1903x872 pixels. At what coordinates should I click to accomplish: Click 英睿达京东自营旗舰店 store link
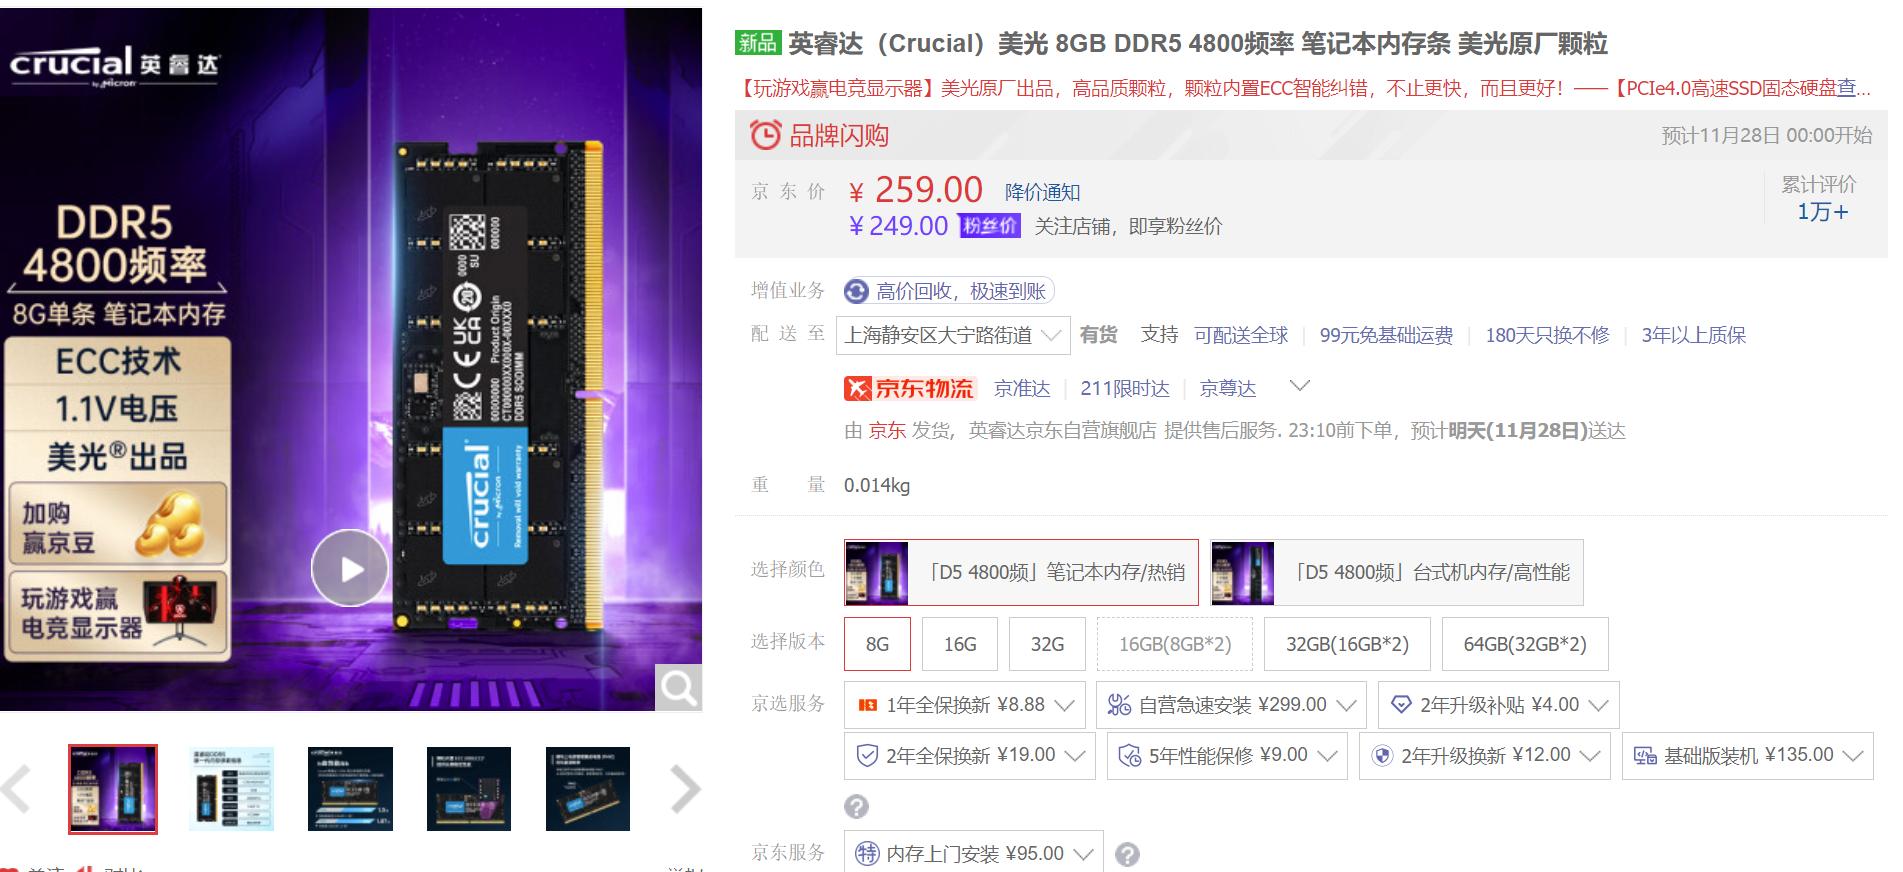1062,430
